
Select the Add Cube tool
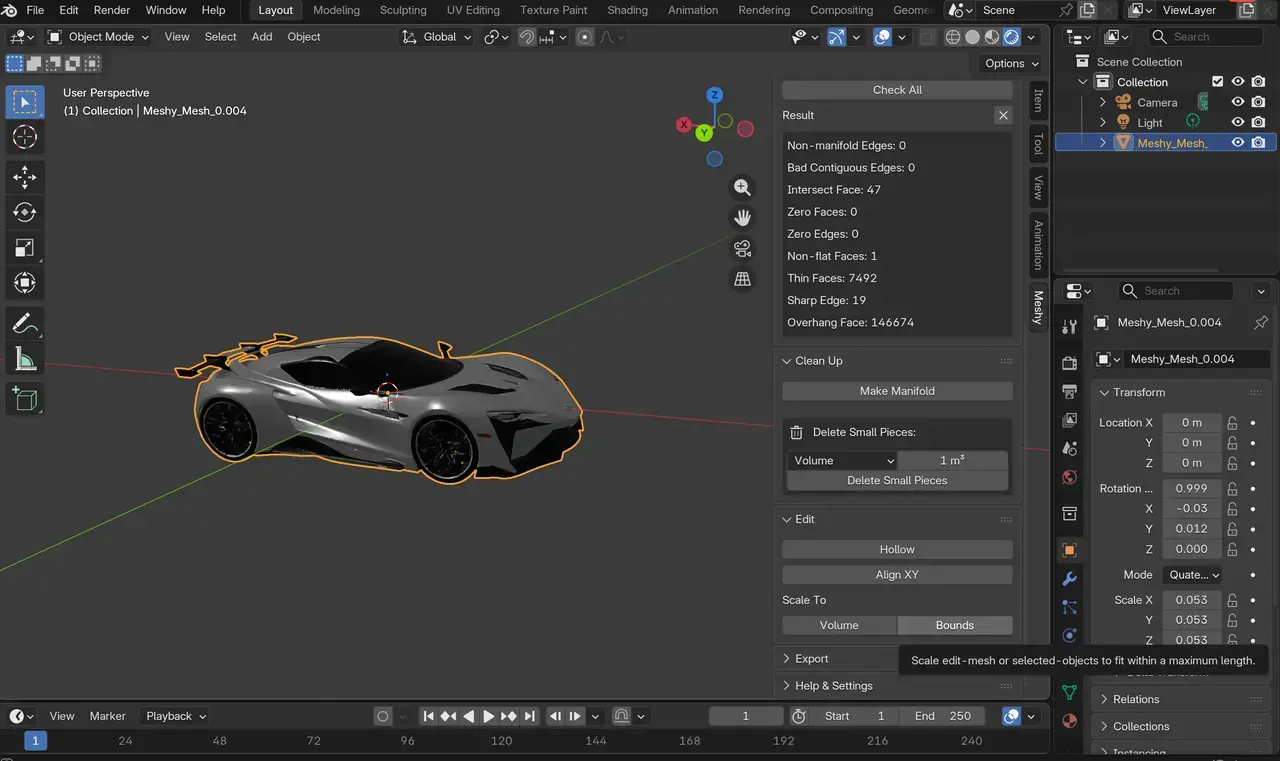coord(25,399)
